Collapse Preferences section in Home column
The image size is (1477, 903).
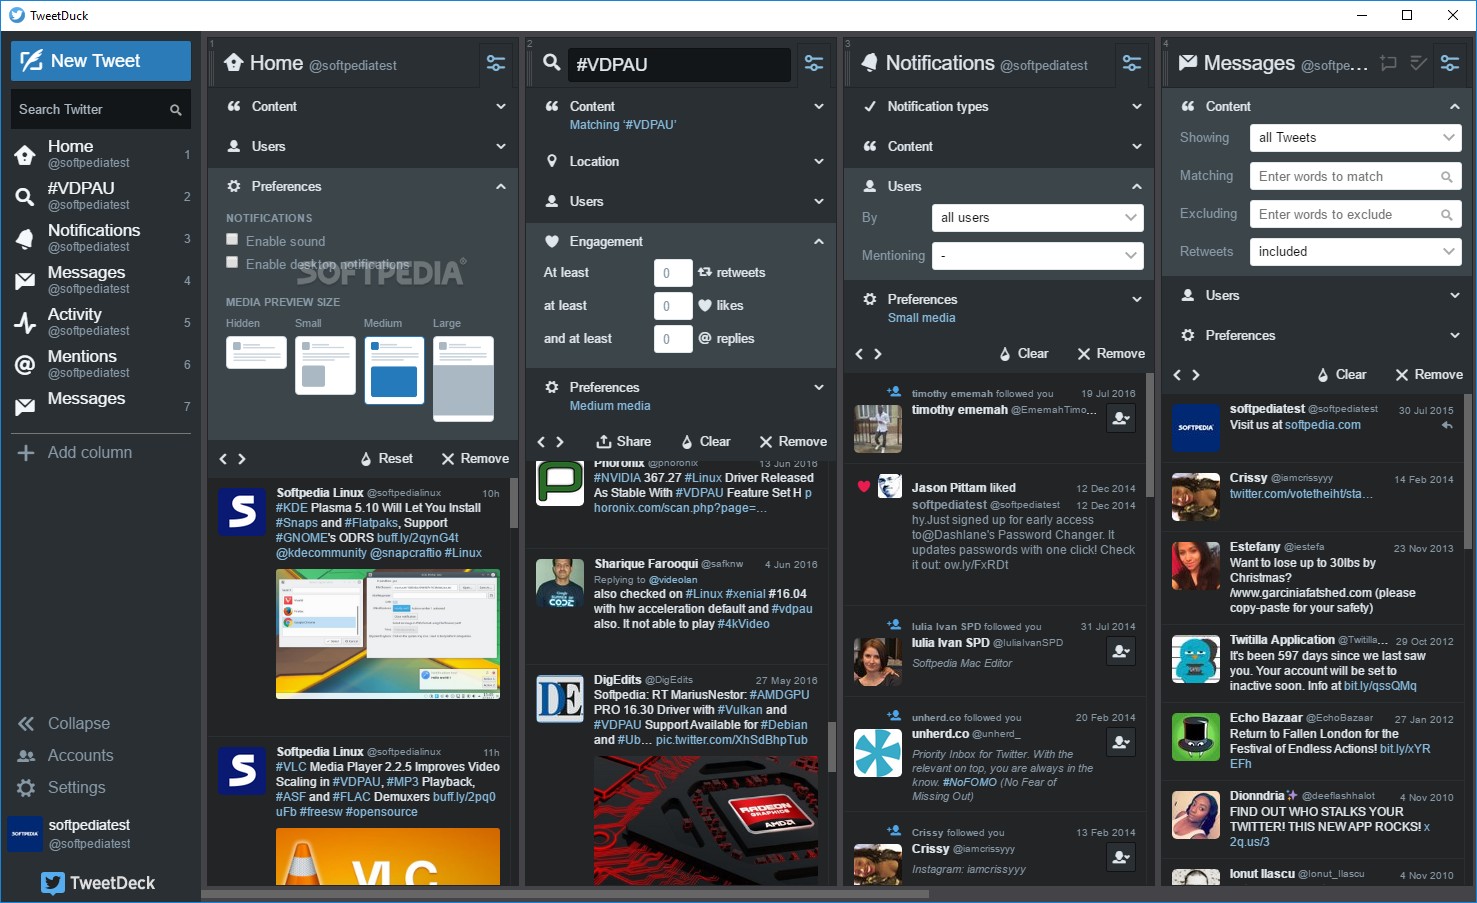[x=363, y=186]
